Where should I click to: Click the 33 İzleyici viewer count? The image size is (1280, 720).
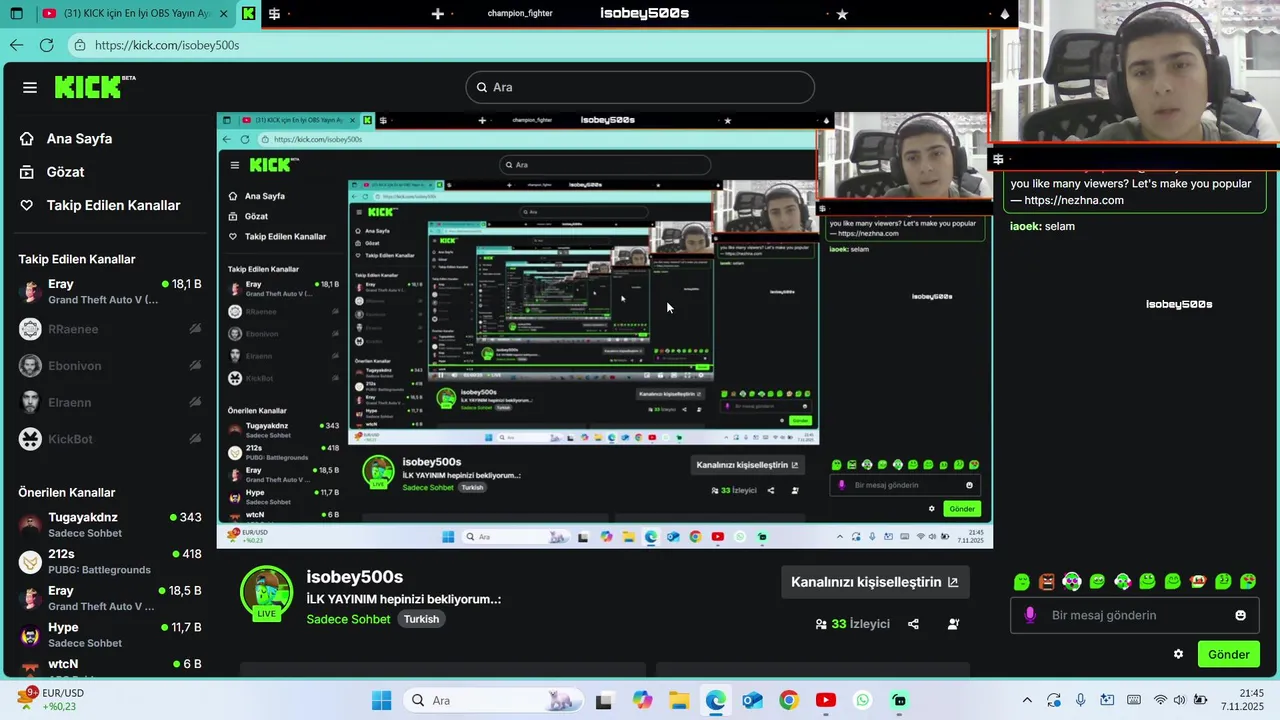tap(852, 624)
